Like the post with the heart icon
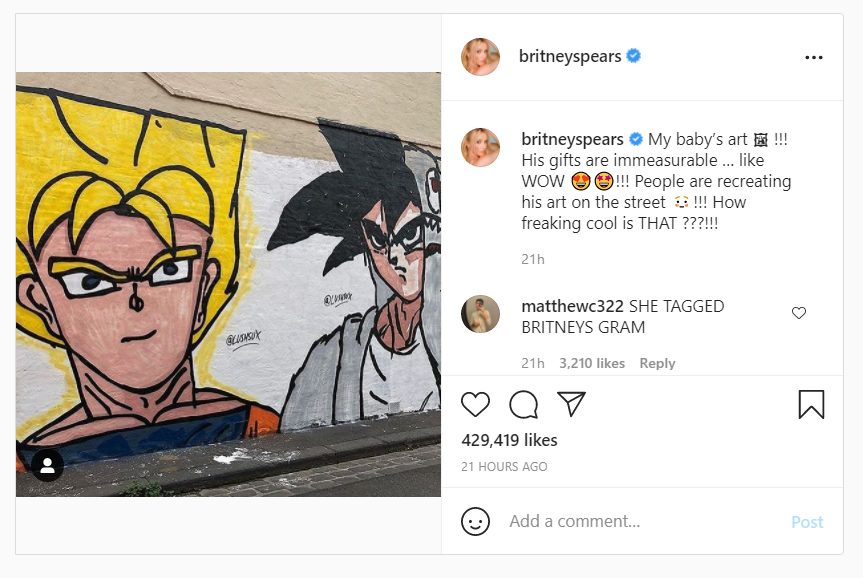863x578 pixels. coord(476,404)
